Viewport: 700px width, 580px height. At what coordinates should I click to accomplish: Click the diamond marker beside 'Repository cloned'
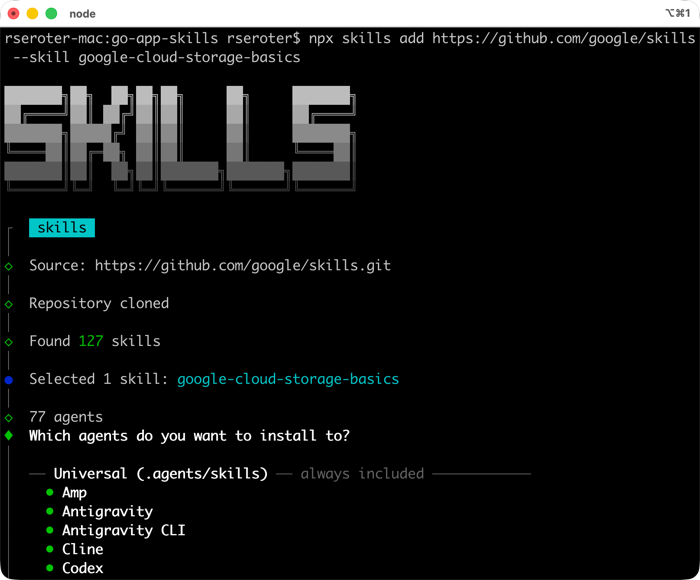tap(8, 305)
